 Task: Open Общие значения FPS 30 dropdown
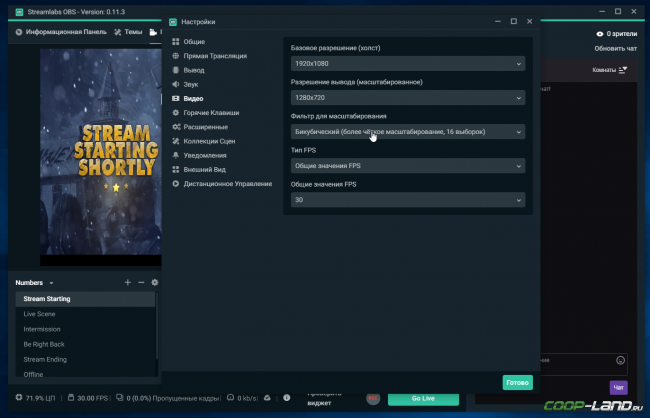pyautogui.click(x=408, y=200)
